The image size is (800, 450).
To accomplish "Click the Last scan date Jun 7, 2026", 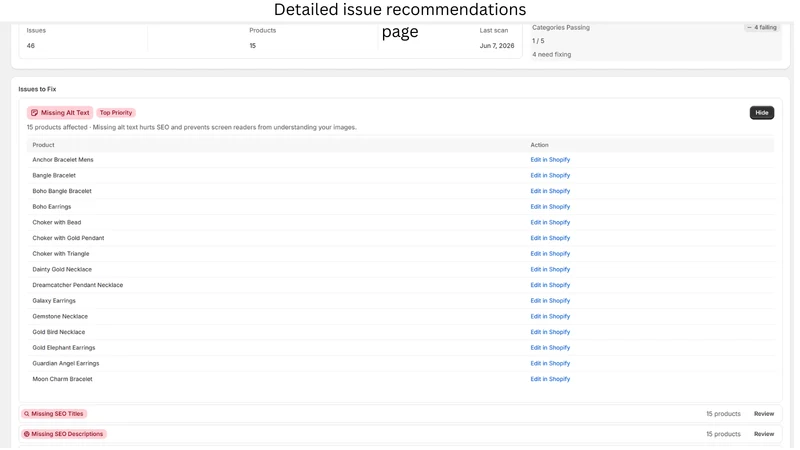I will pos(496,46).
